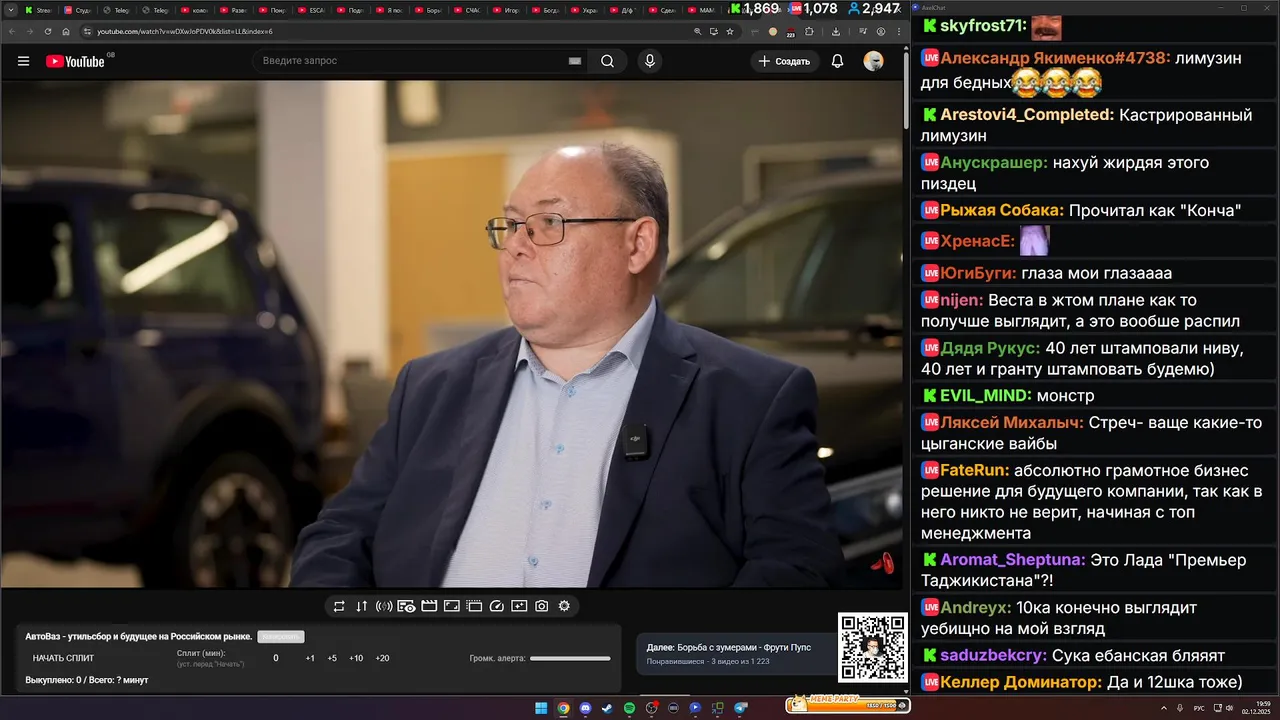Image resolution: width=1280 pixels, height=720 pixels.
Task: Set split minutes to 0
Action: [x=276, y=658]
